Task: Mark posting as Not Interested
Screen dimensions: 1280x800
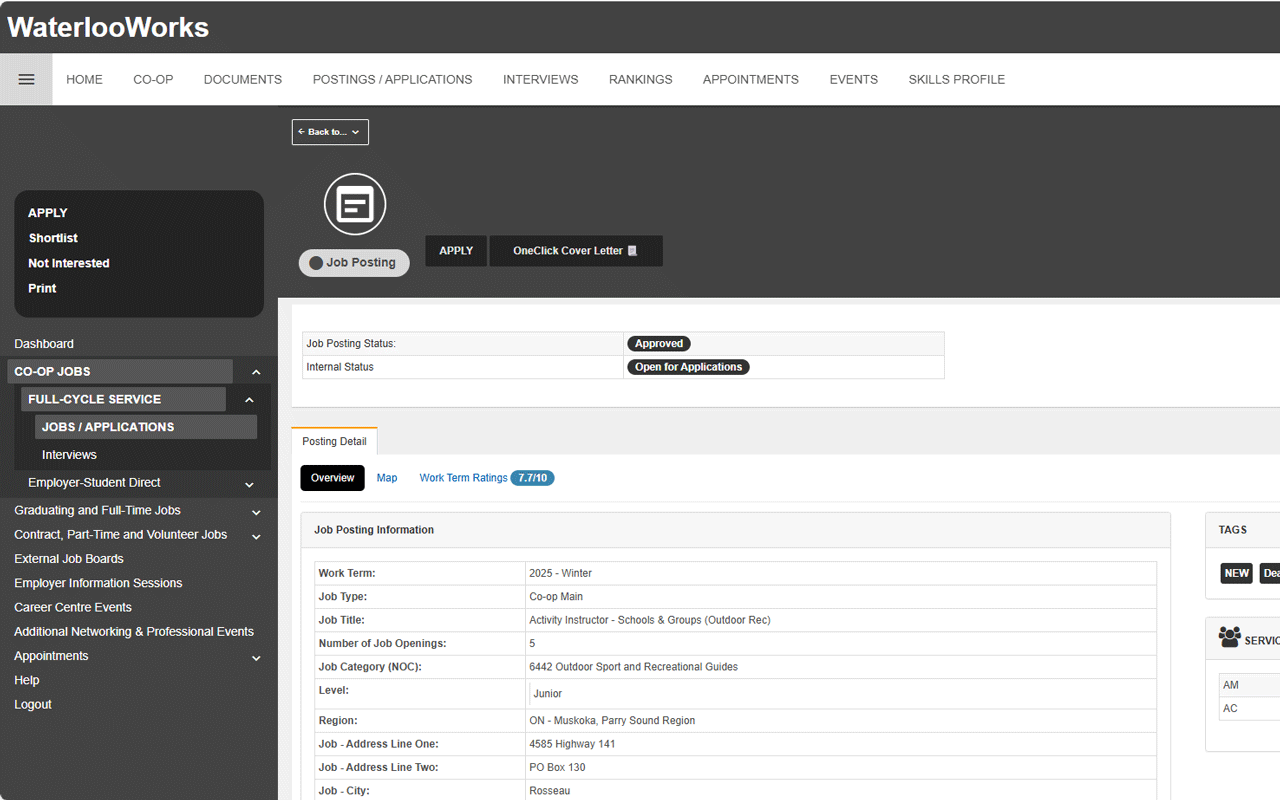Action: click(x=69, y=263)
